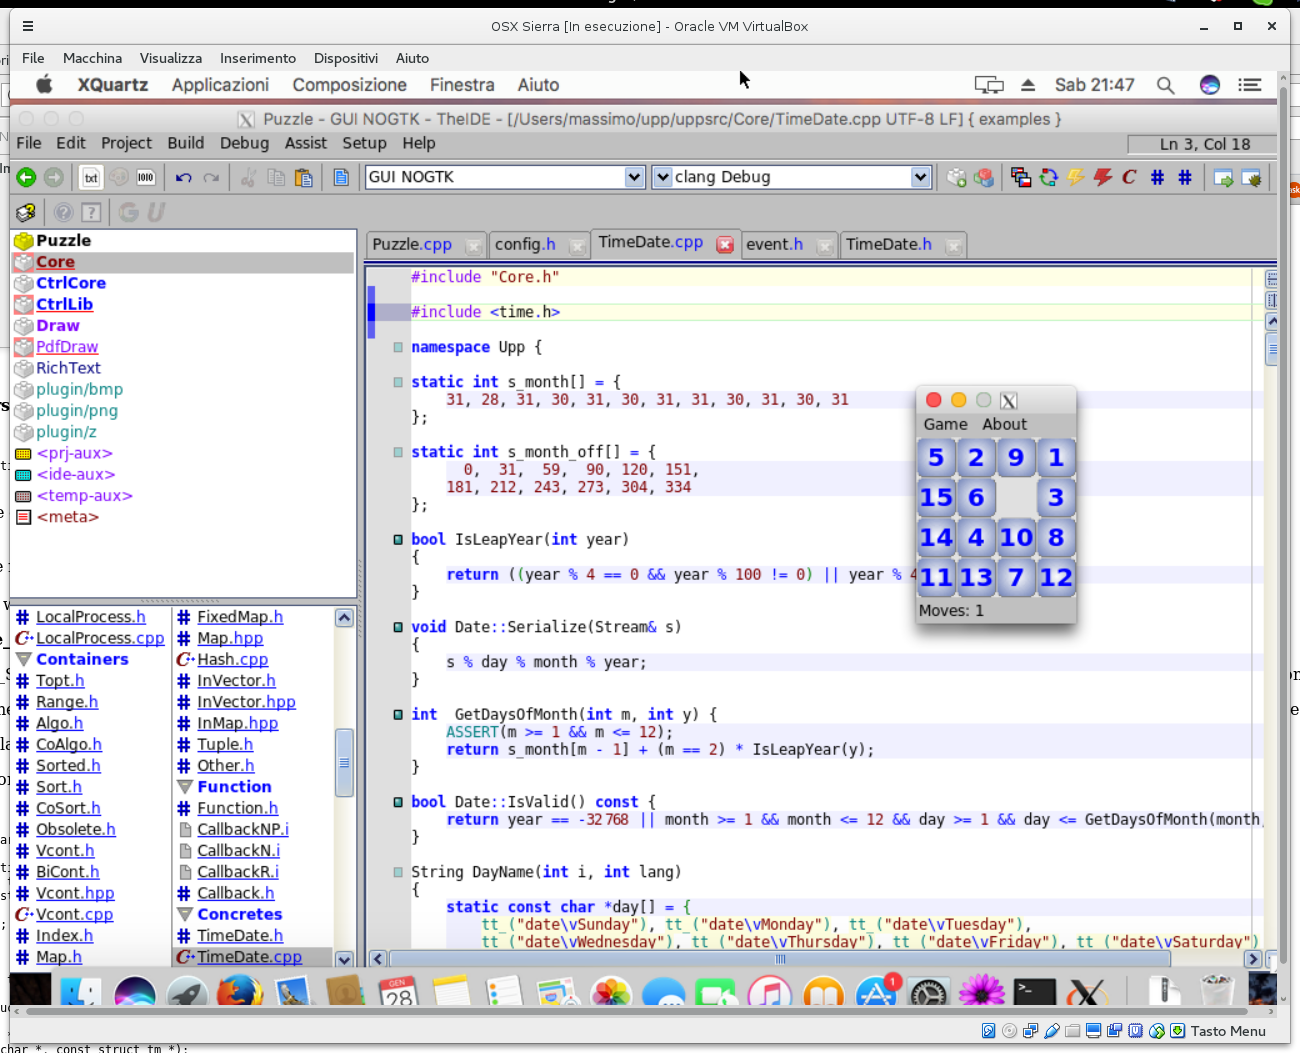Open the Assist menu
Image resolution: width=1300 pixels, height=1053 pixels.
[x=305, y=143]
